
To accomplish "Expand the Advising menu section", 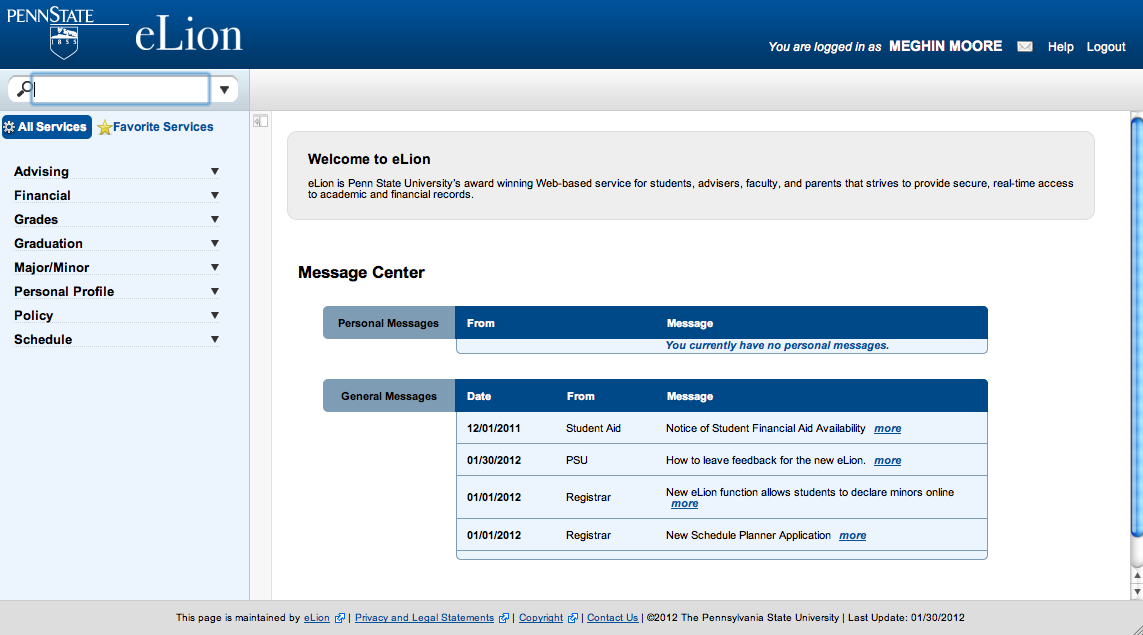I will [x=214, y=171].
